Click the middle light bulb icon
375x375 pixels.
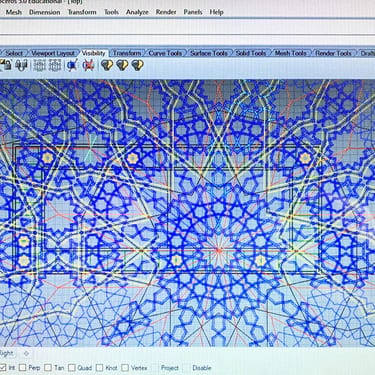pos(122,65)
